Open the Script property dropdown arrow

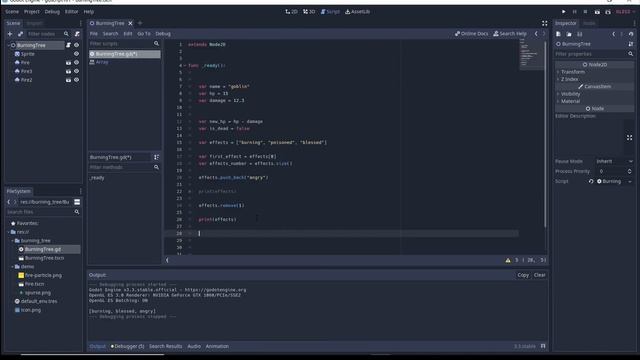point(630,181)
